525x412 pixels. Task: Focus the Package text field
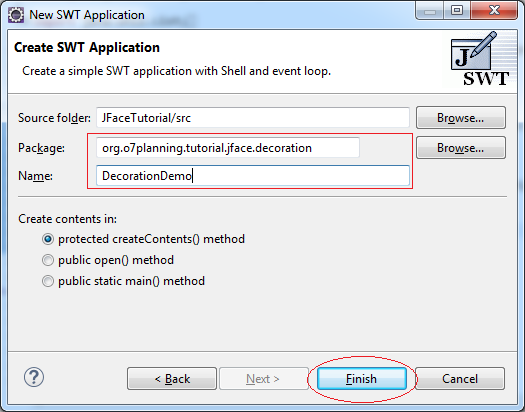tap(228, 148)
